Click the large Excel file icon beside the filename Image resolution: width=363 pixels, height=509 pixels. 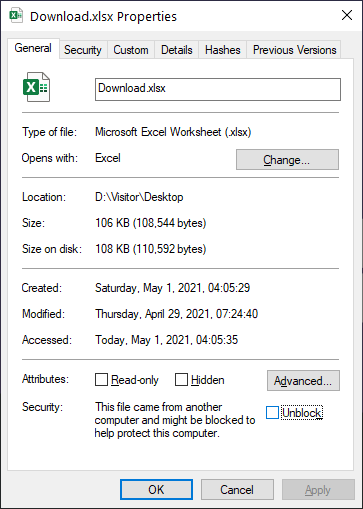[36, 87]
